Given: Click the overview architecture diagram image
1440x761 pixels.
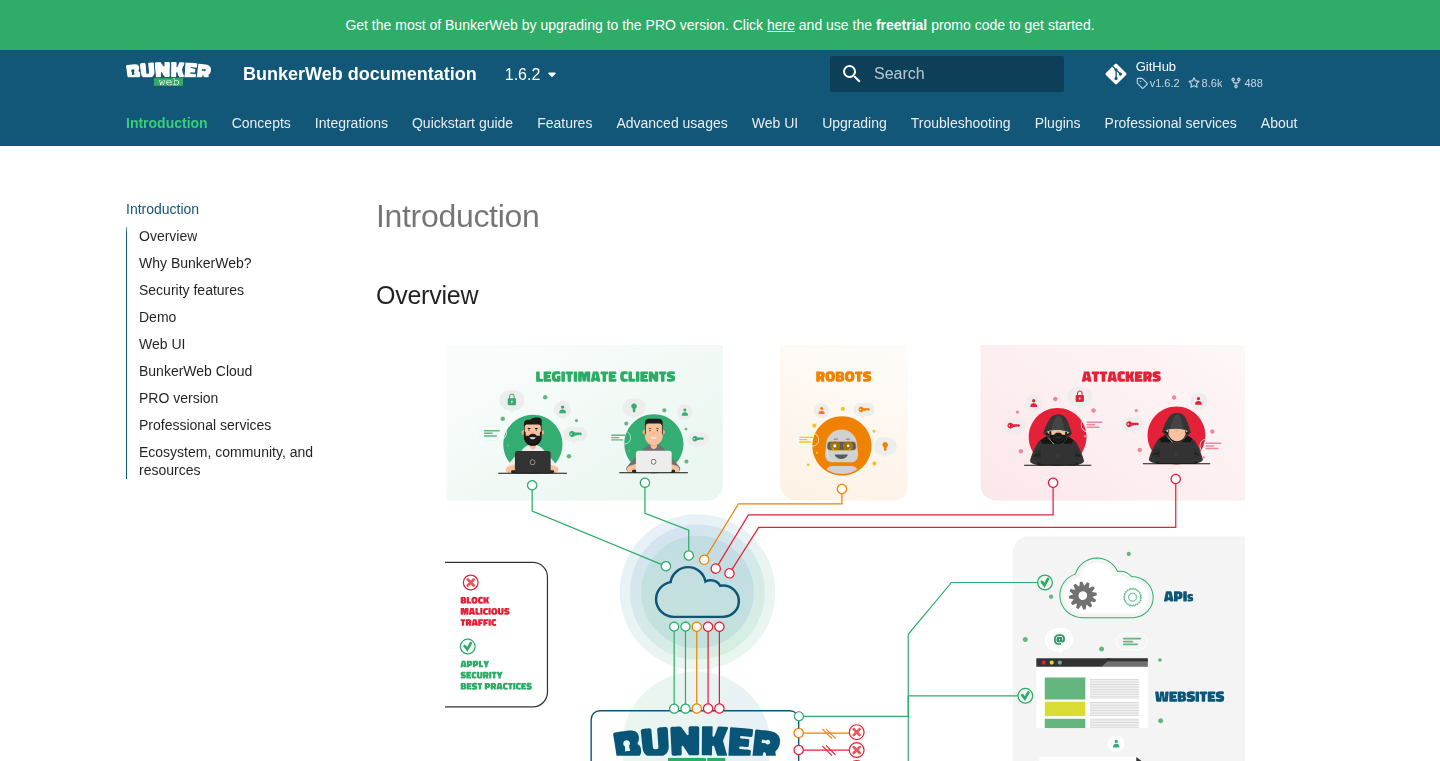Looking at the screenshot, I should point(845,553).
